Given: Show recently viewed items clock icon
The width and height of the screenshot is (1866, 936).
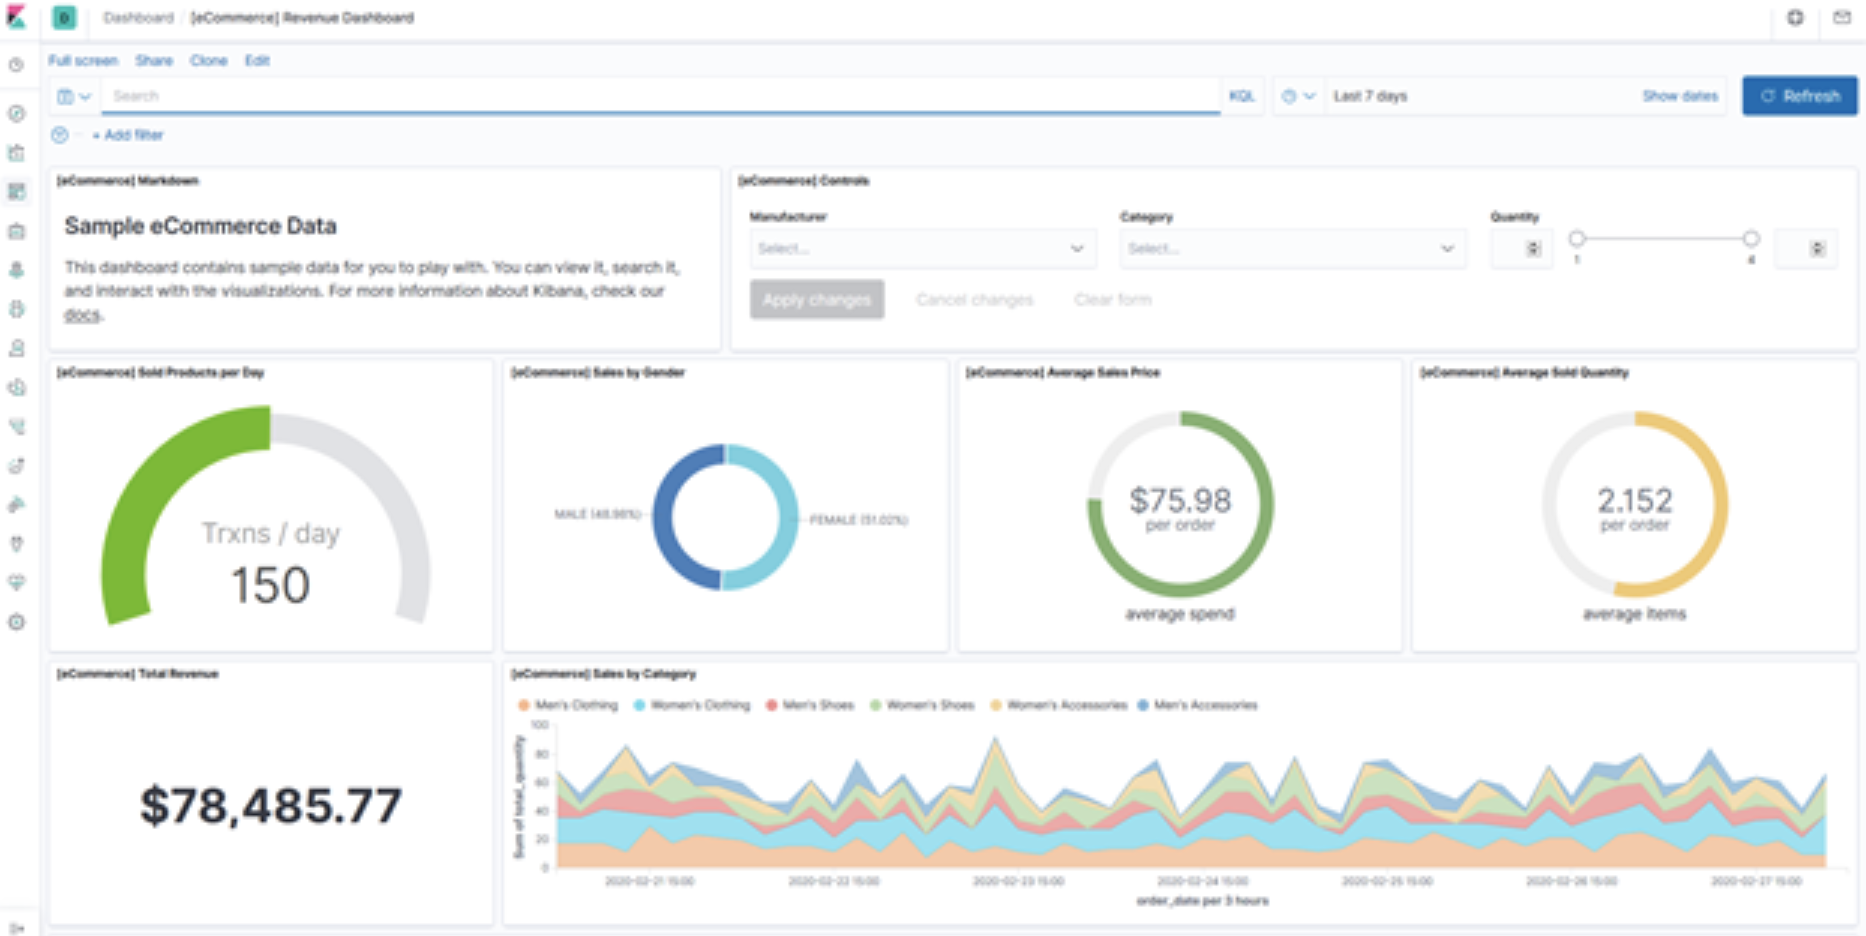Looking at the screenshot, I should pyautogui.click(x=17, y=65).
